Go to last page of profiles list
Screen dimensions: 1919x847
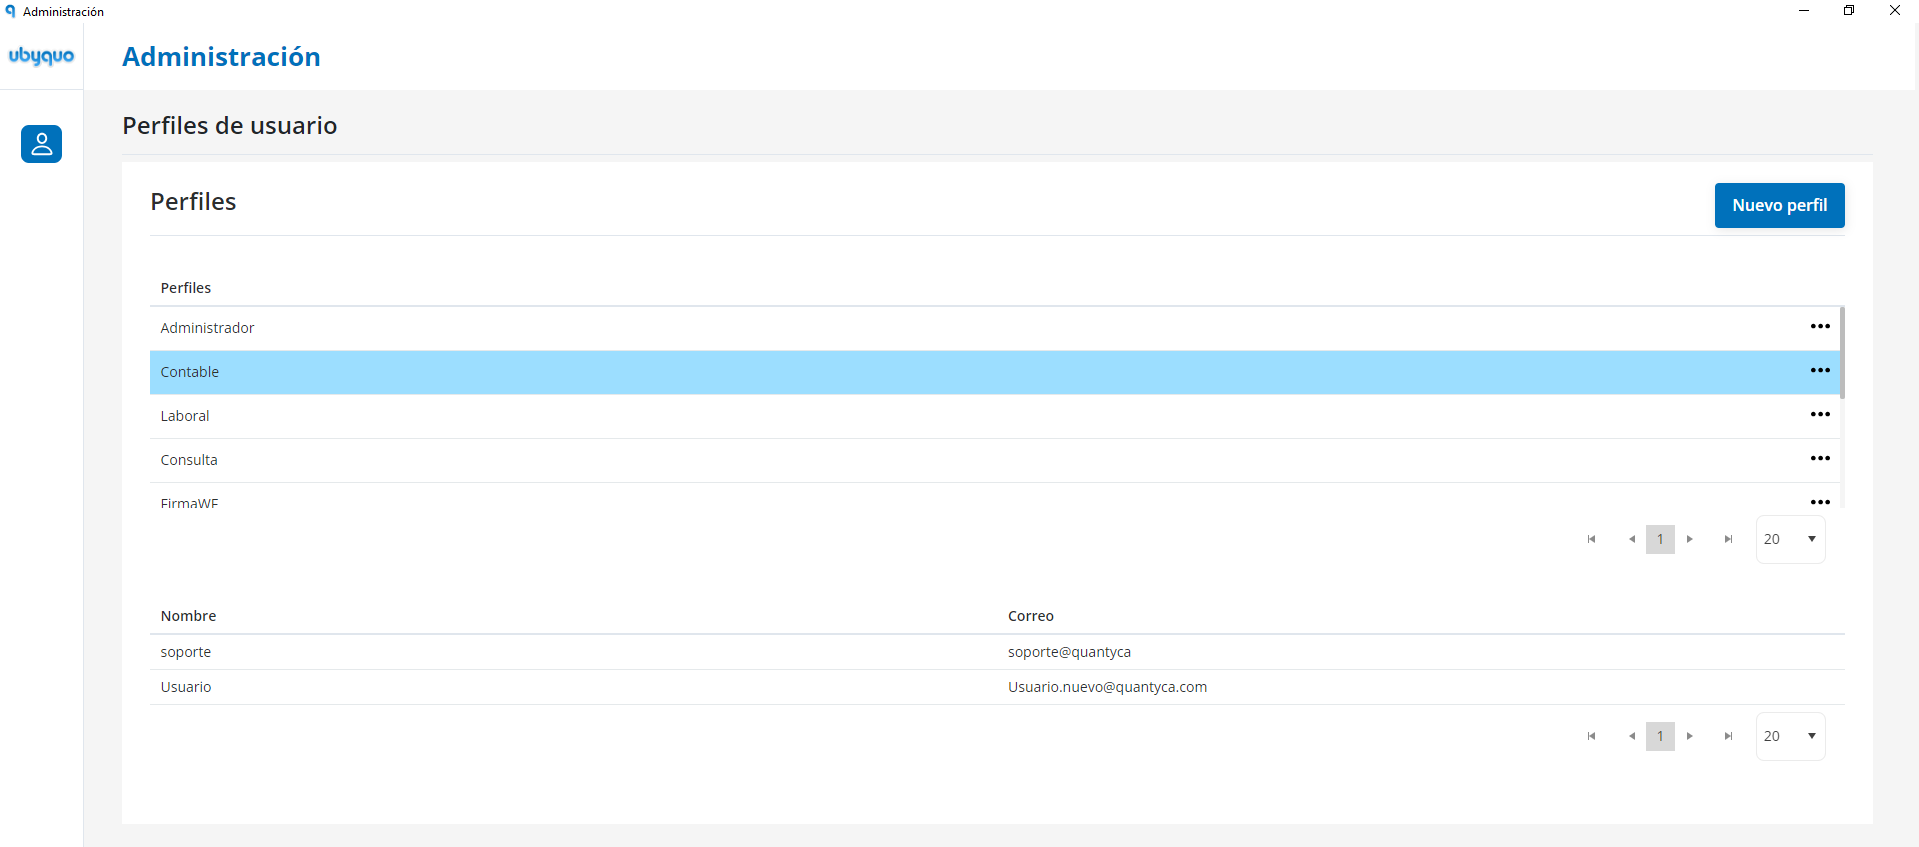point(1728,539)
